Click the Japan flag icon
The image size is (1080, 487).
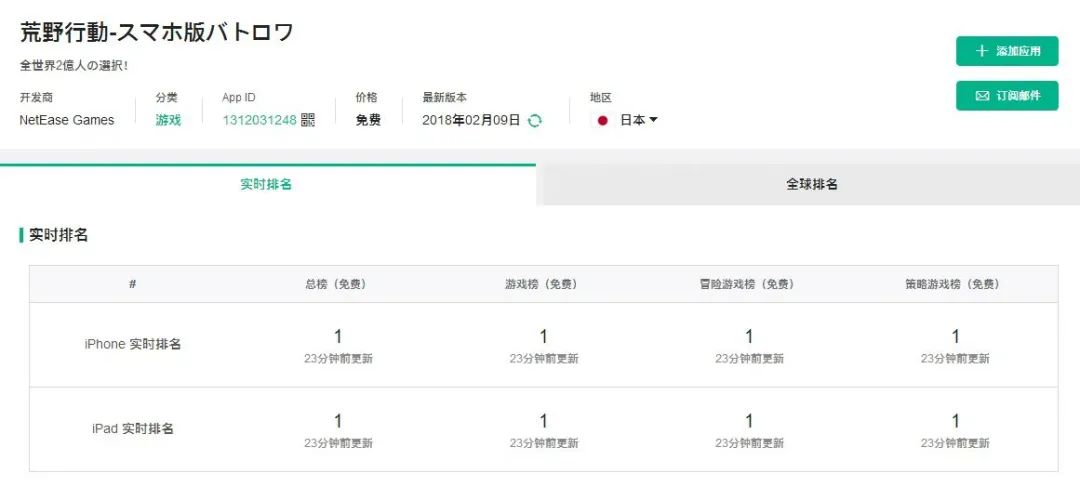click(603, 121)
